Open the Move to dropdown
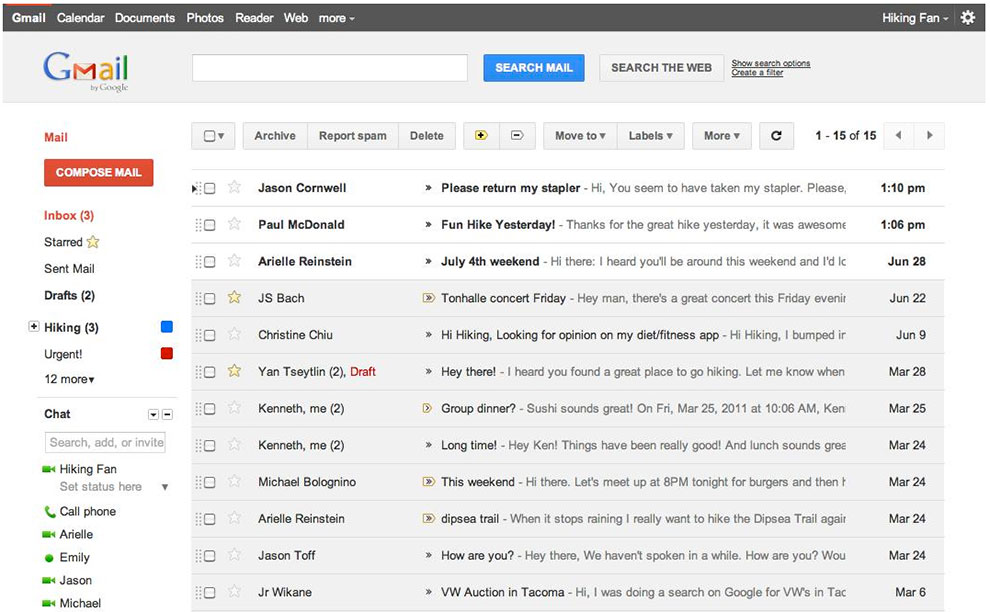The height and width of the screenshot is (612, 990). click(x=580, y=136)
